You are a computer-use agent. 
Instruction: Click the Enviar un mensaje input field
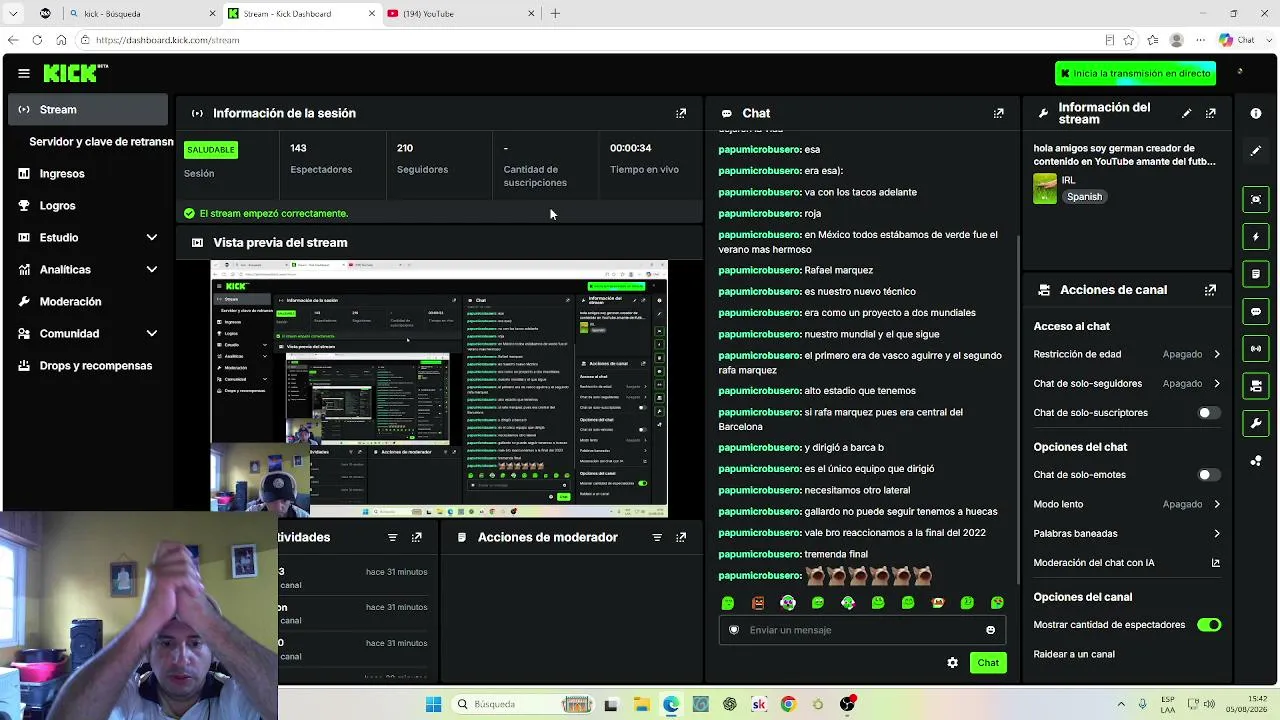tap(860, 630)
